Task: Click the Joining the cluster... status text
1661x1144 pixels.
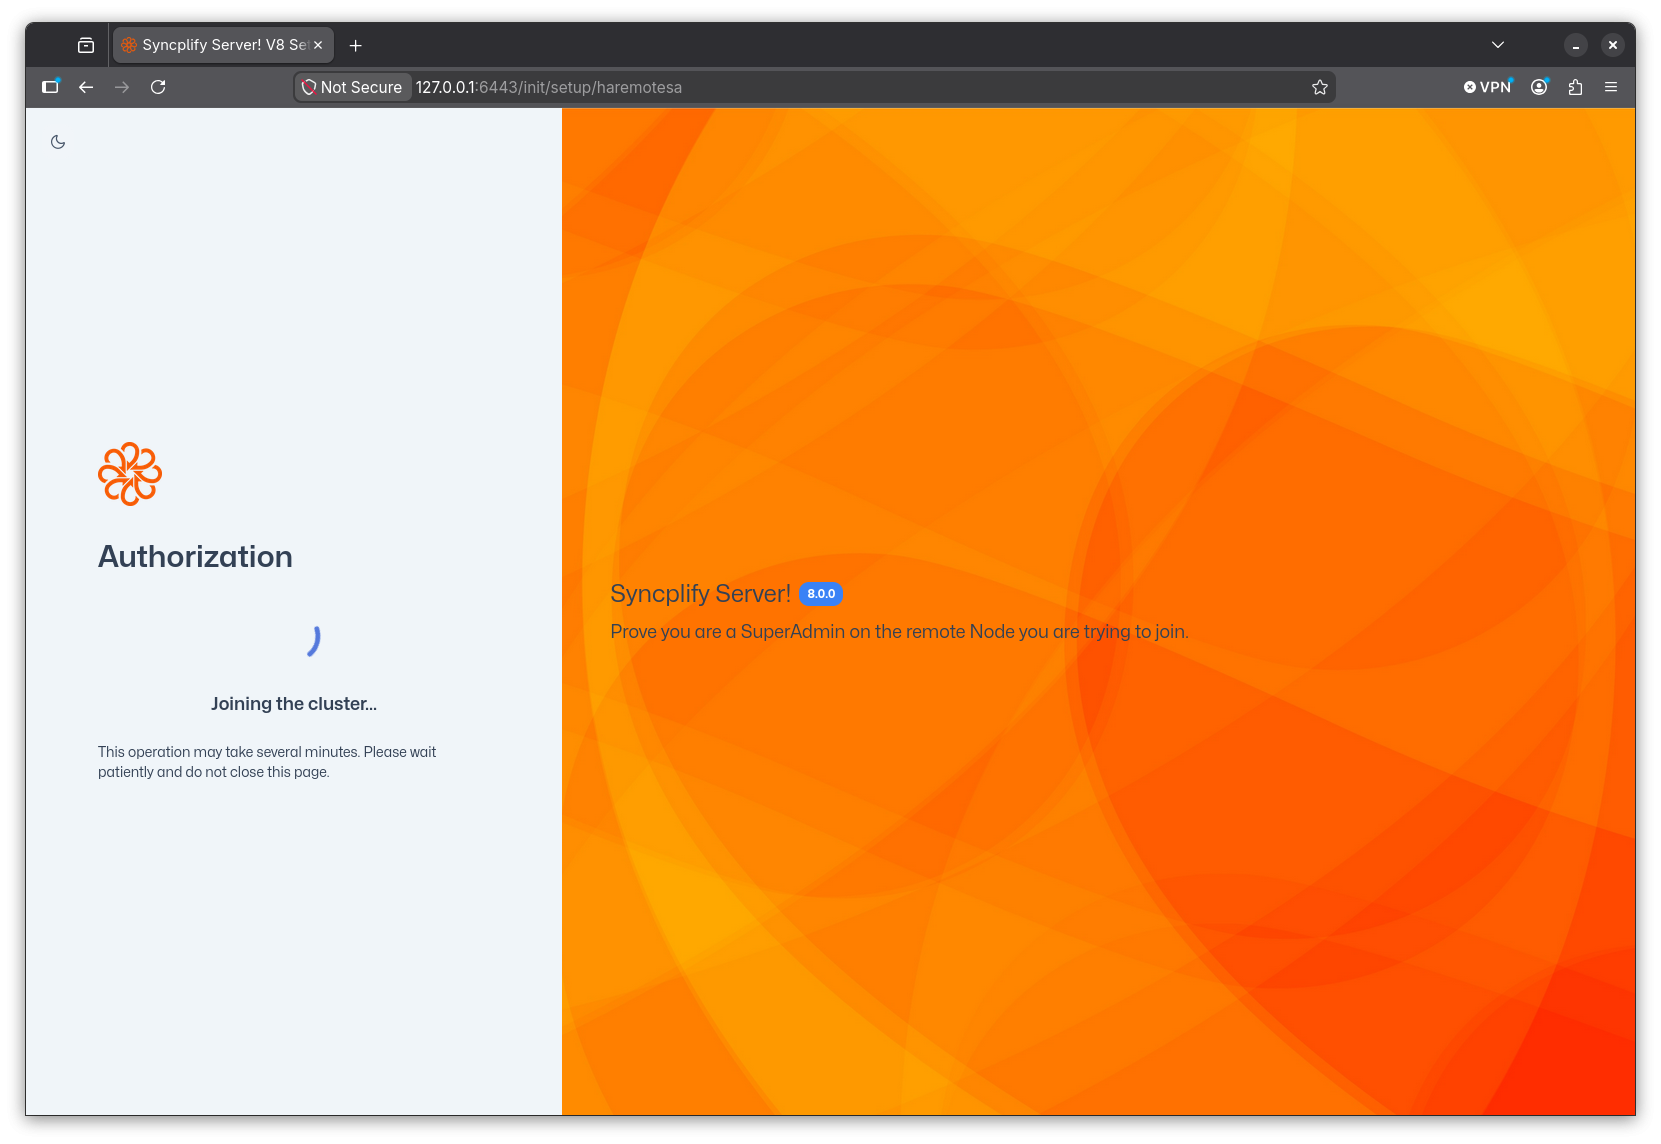Action: (294, 704)
